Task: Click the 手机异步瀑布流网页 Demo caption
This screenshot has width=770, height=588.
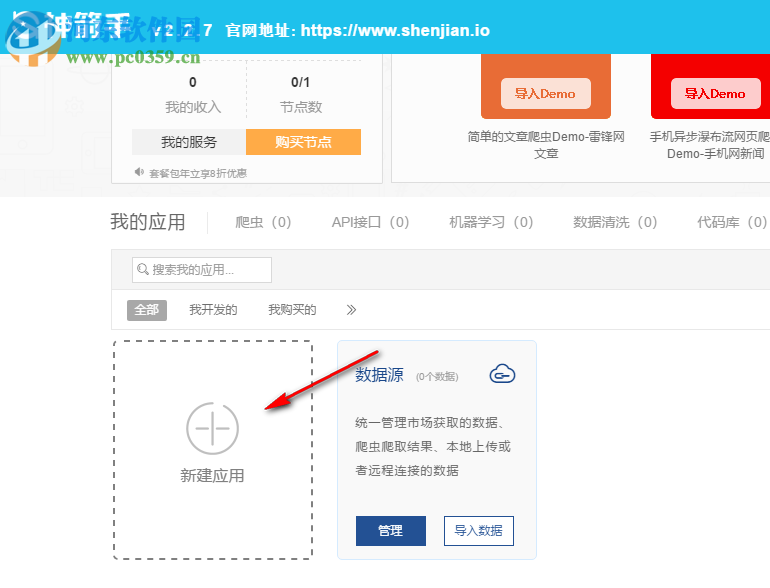Action: click(711, 145)
